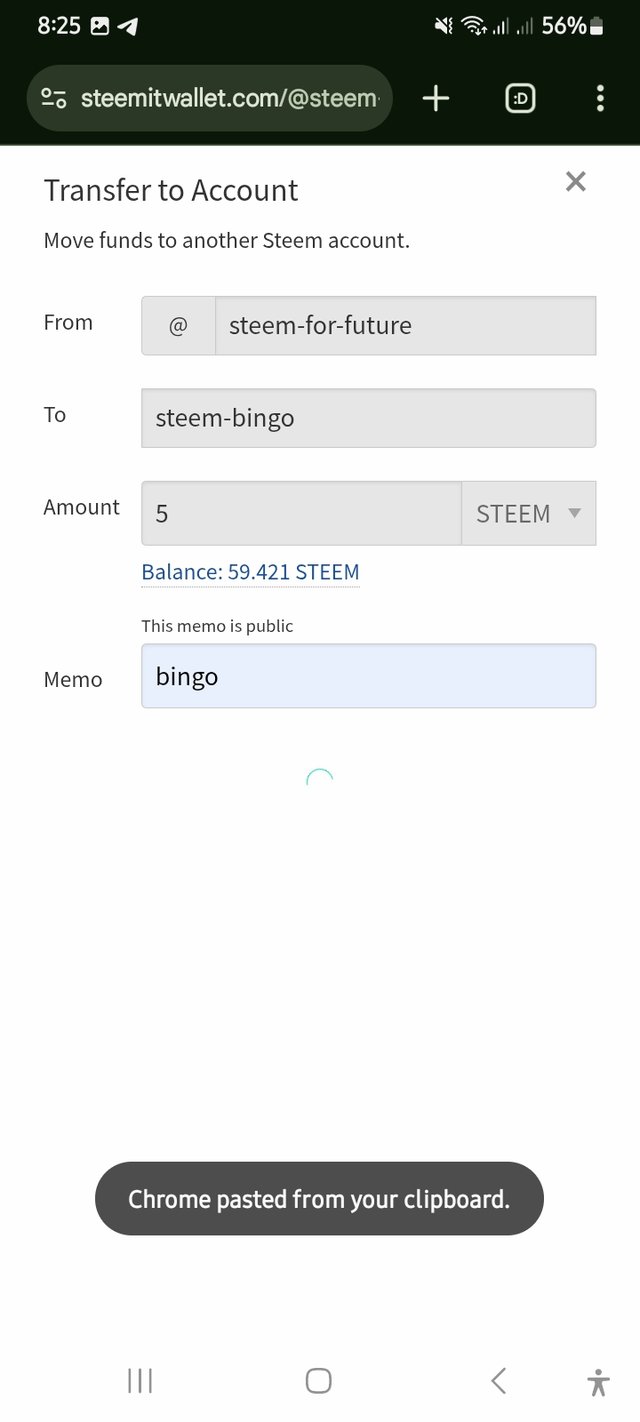Open the tab switcher
Viewport: 640px width, 1422px height.
tap(520, 98)
